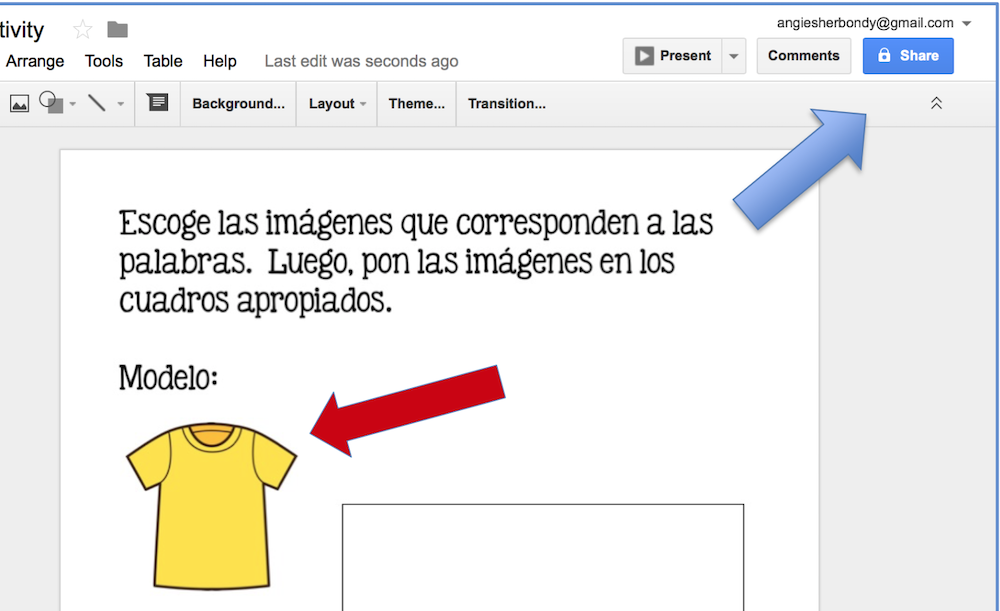This screenshot has height=611, width=1000.
Task: Open the Theme... options
Action: pyautogui.click(x=416, y=104)
